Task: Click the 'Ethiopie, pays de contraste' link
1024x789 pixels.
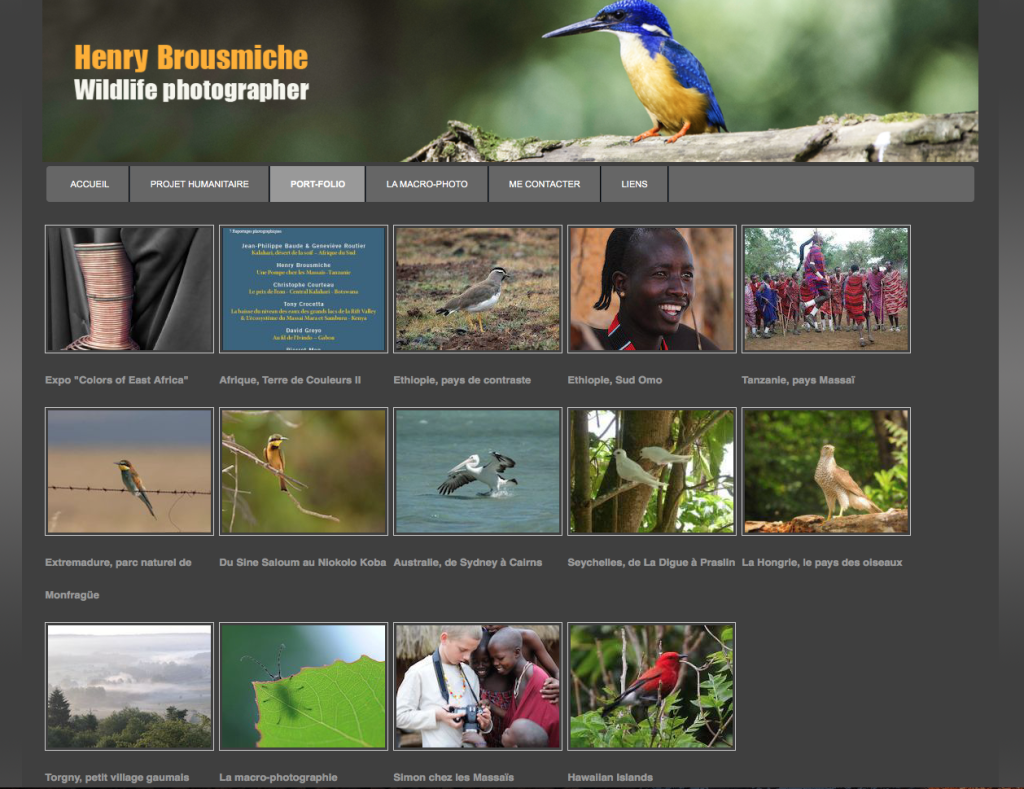Action: [462, 380]
